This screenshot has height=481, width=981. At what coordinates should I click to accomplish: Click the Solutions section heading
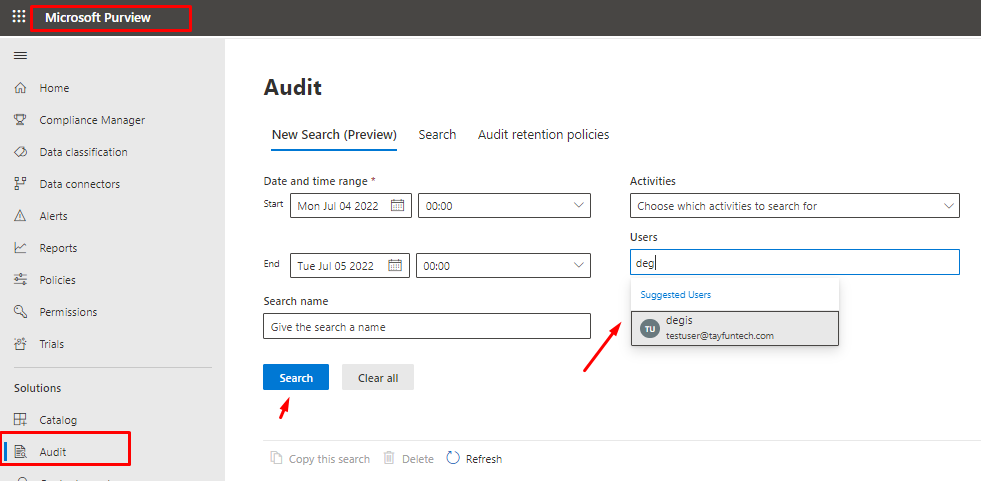point(38,388)
